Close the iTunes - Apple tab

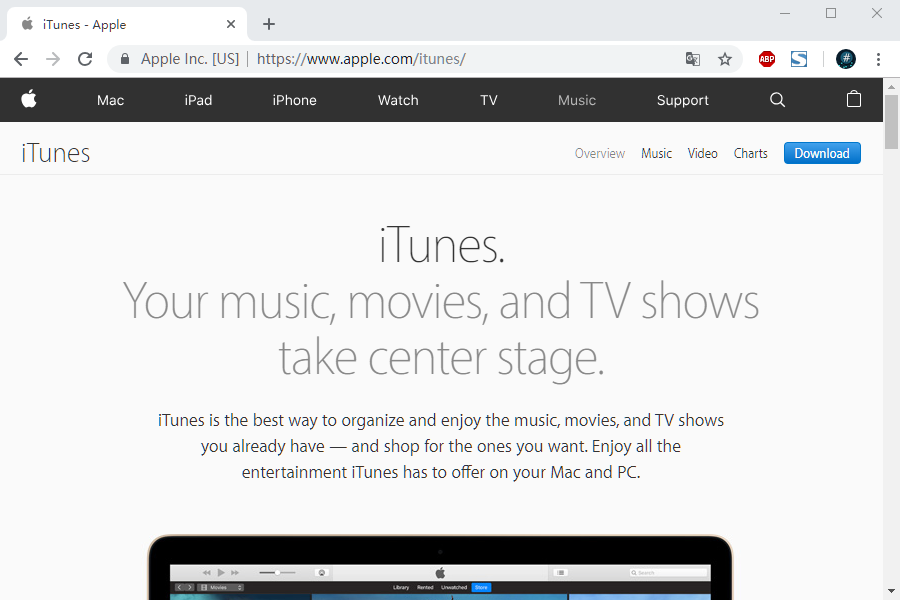tap(231, 24)
